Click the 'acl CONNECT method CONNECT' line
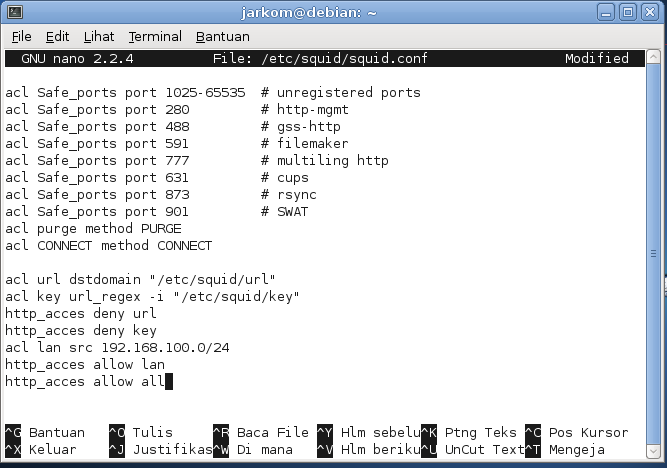This screenshot has height=468, width=667. (x=109, y=246)
